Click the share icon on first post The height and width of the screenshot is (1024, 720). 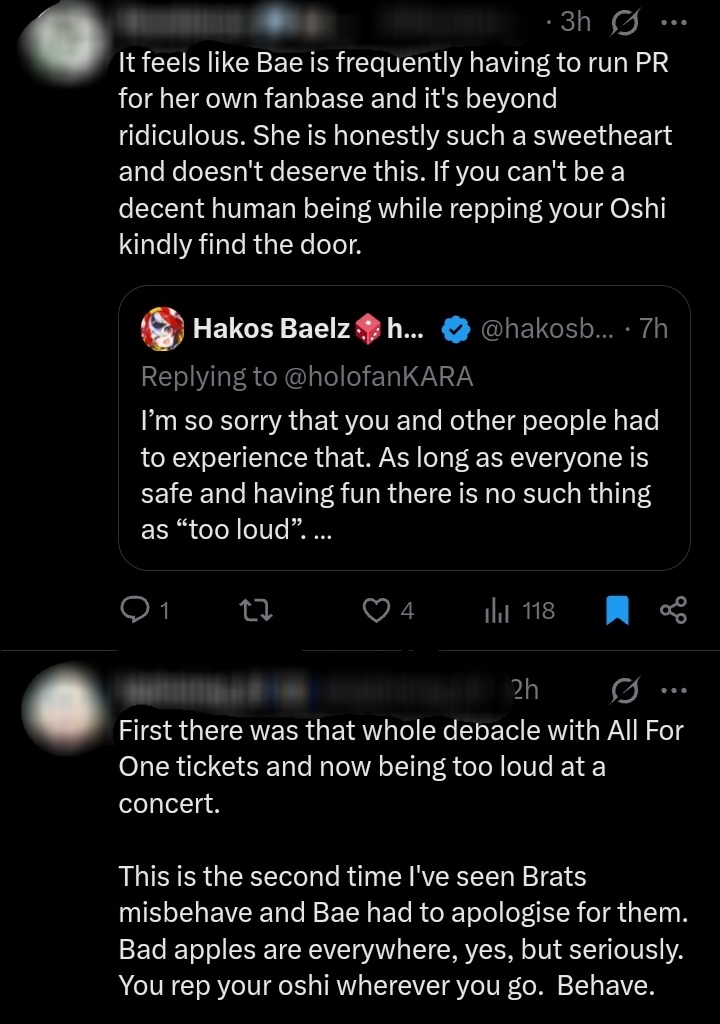point(674,610)
